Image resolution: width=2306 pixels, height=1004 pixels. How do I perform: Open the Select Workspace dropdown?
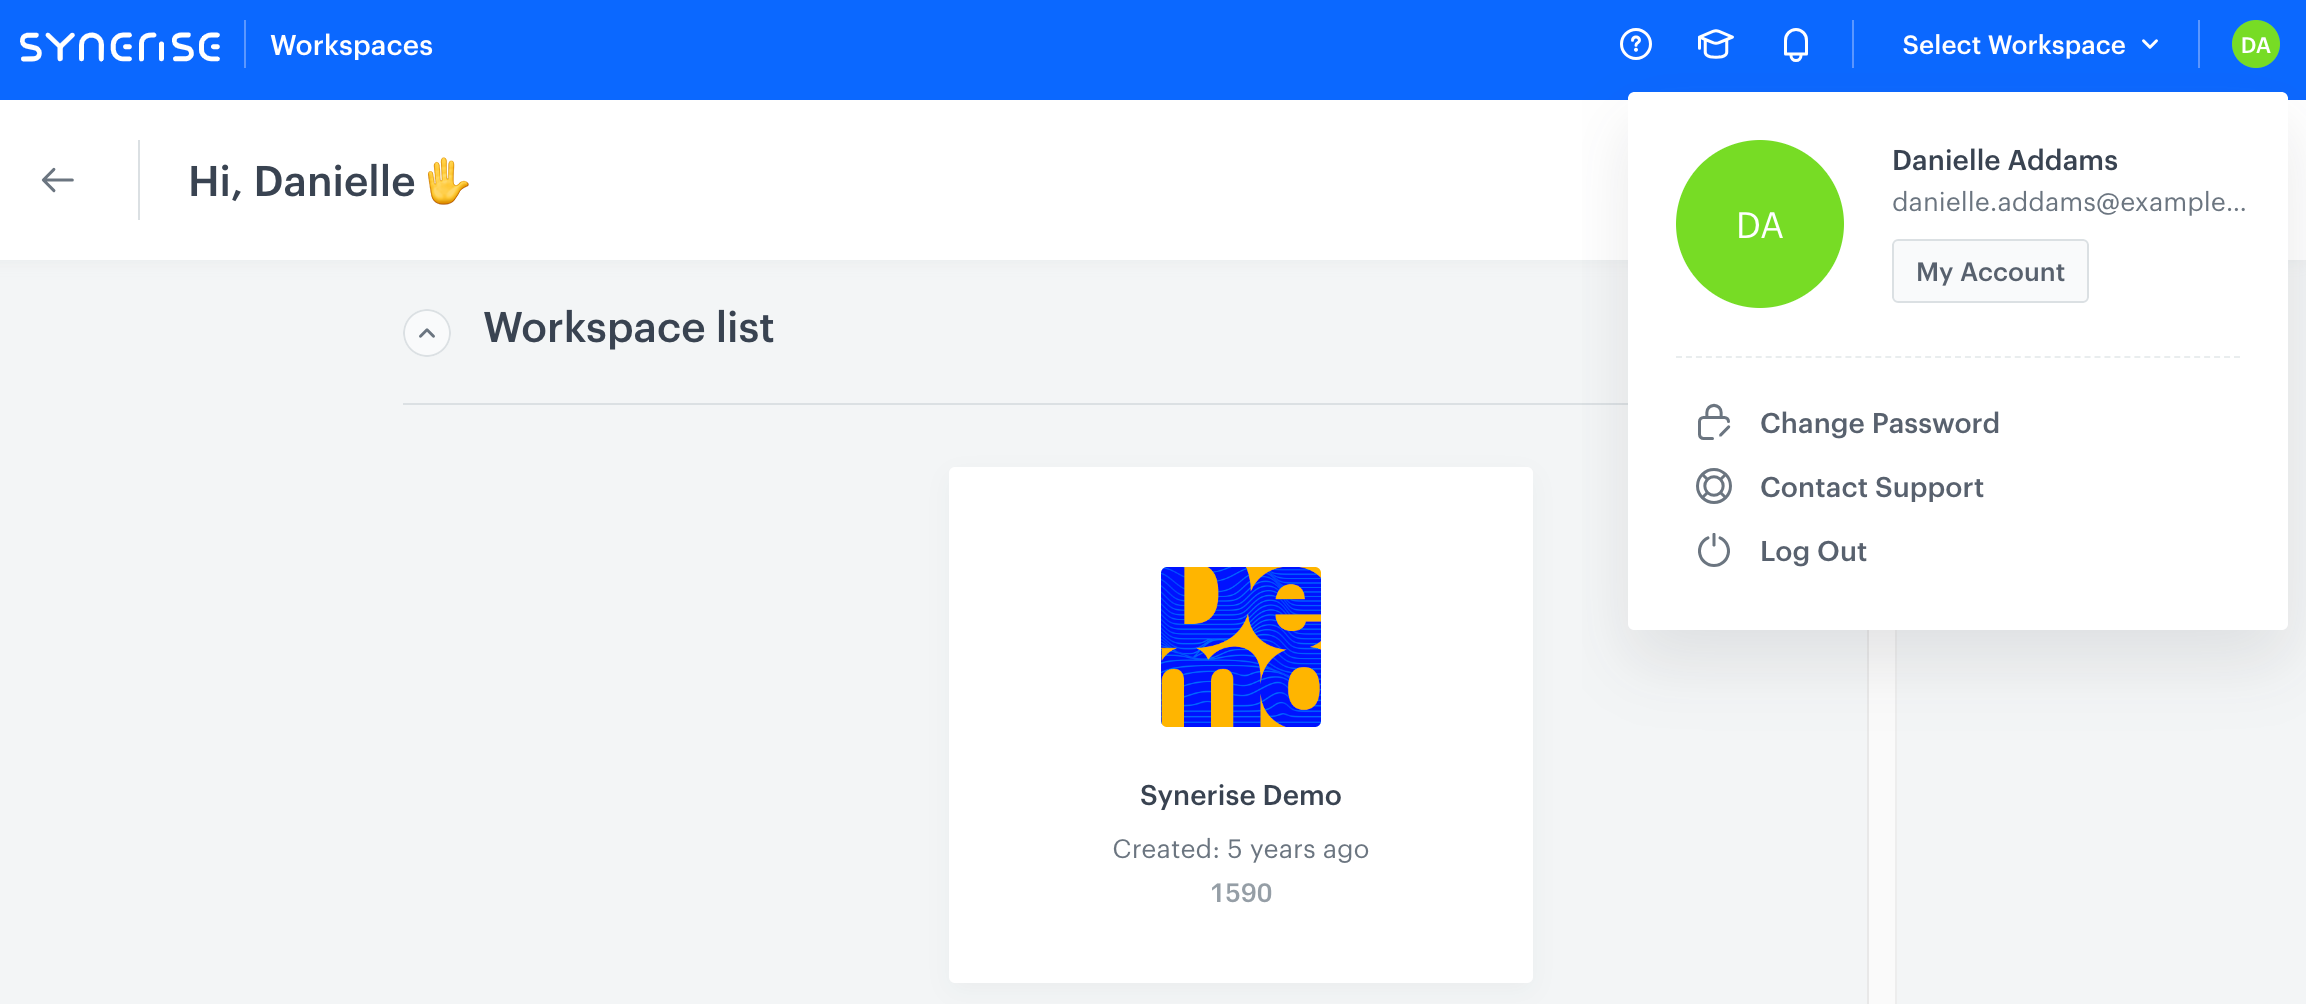tap(2014, 45)
